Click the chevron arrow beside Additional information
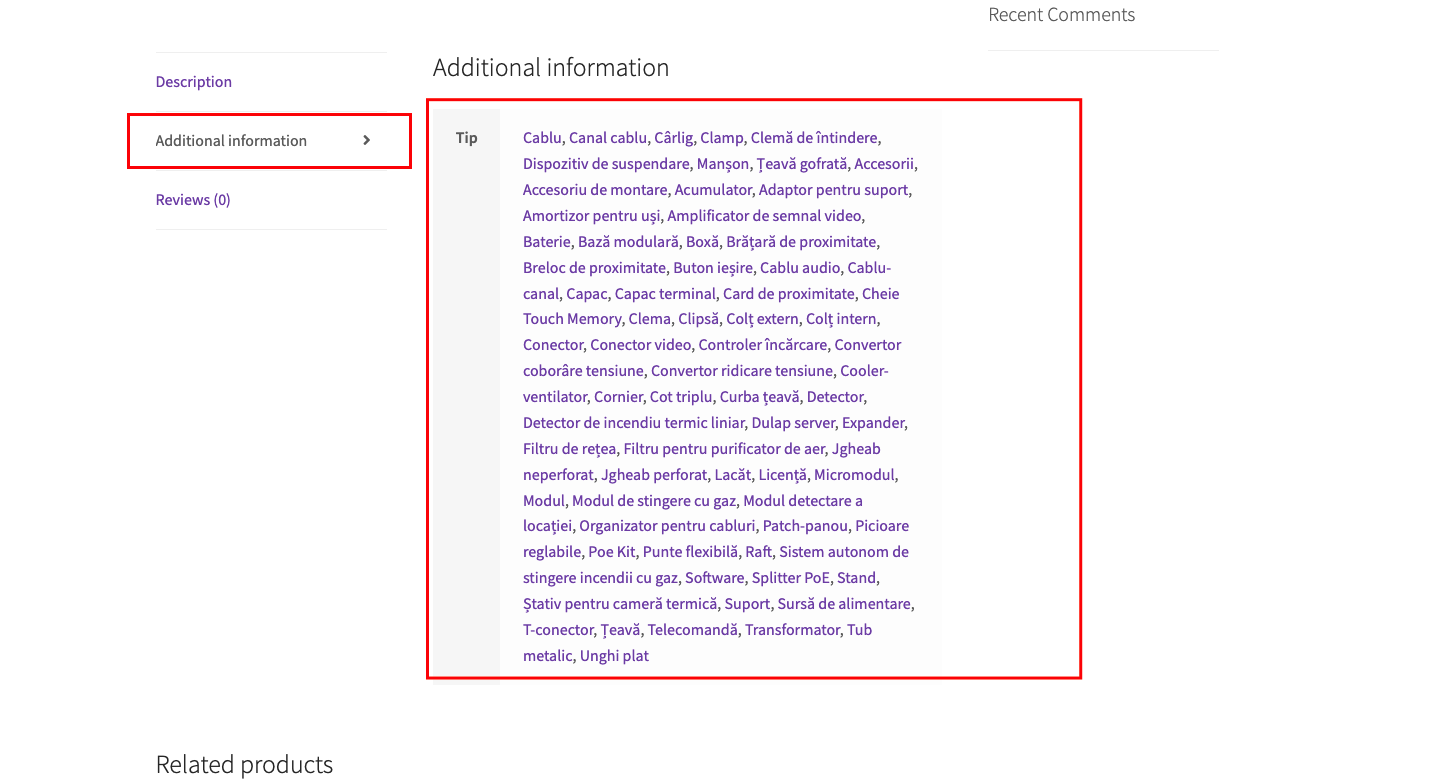This screenshot has height=781, width=1448. click(x=366, y=141)
